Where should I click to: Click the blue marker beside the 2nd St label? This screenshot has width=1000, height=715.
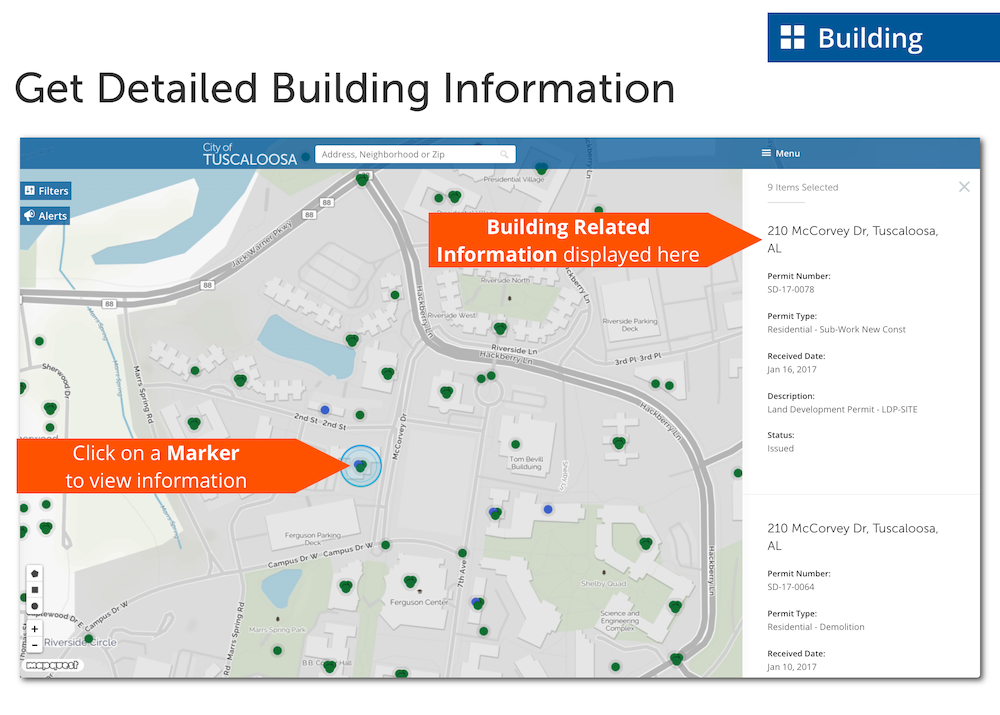point(325,409)
